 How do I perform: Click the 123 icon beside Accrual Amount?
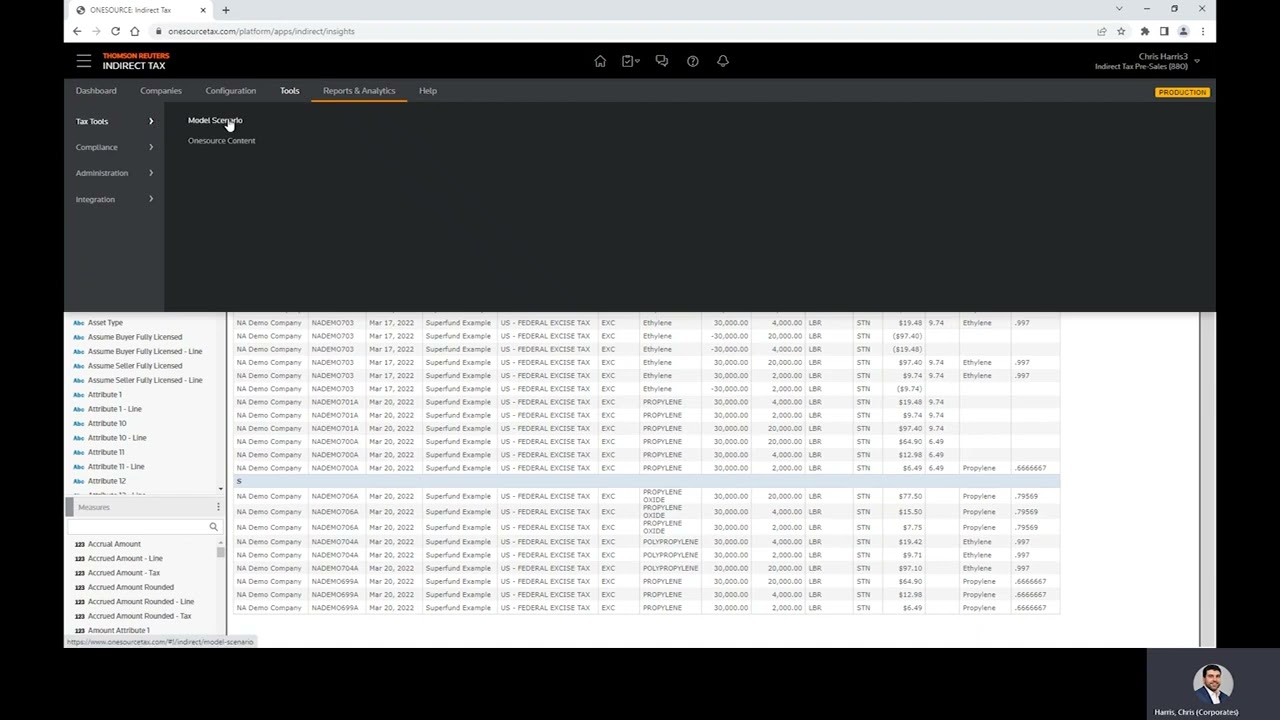79,544
